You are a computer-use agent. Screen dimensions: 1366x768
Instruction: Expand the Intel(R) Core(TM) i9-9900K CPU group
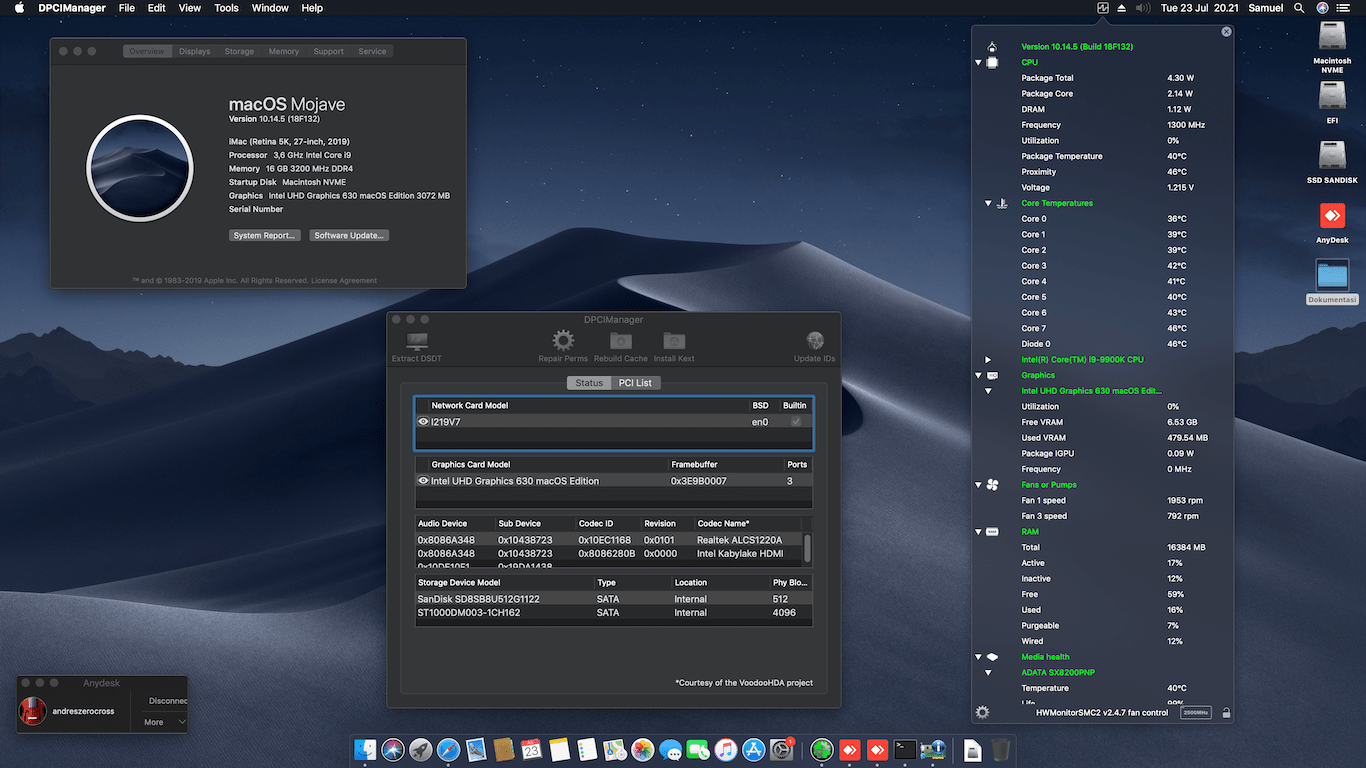tap(988, 360)
